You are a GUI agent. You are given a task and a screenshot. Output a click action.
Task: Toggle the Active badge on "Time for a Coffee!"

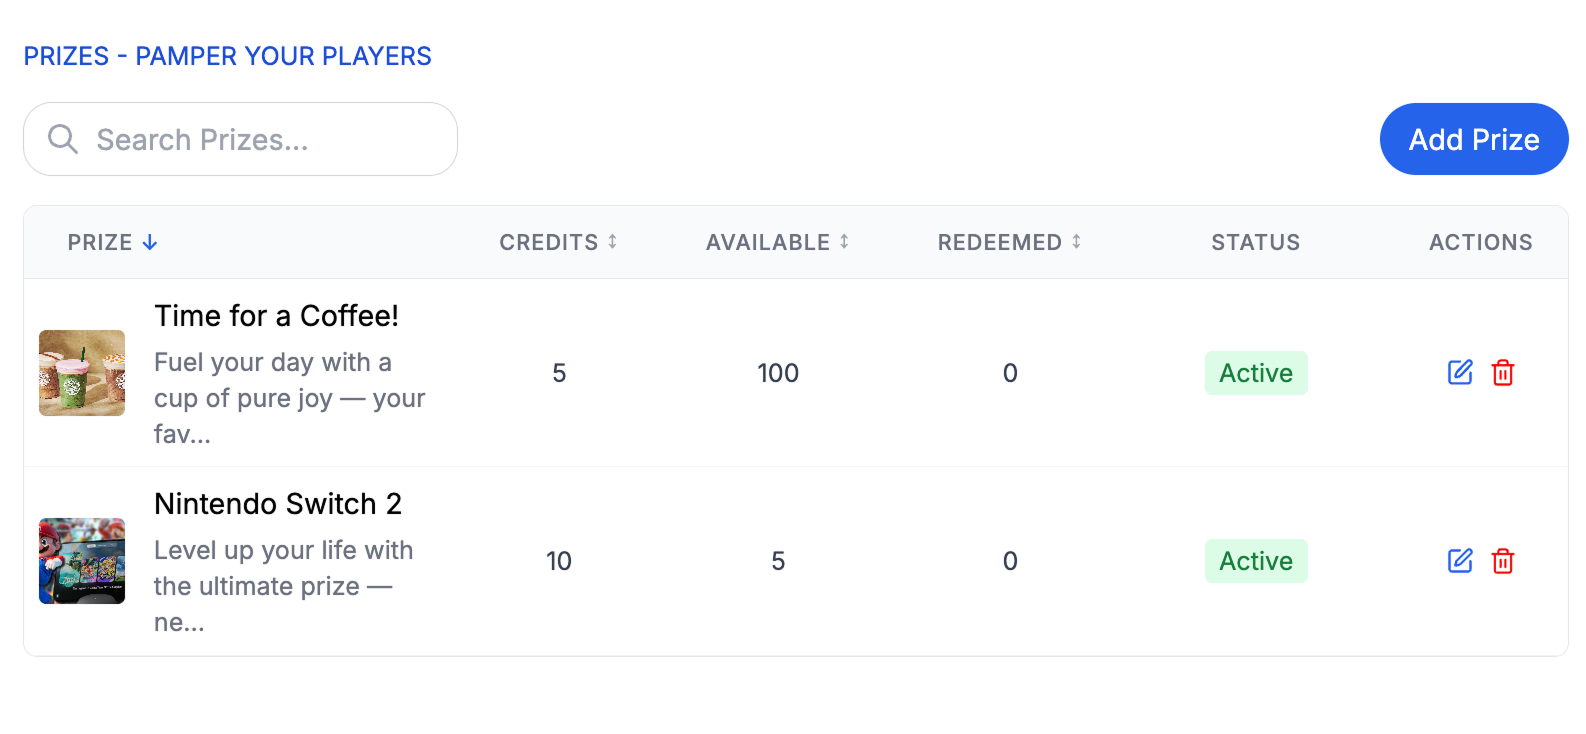tap(1256, 373)
